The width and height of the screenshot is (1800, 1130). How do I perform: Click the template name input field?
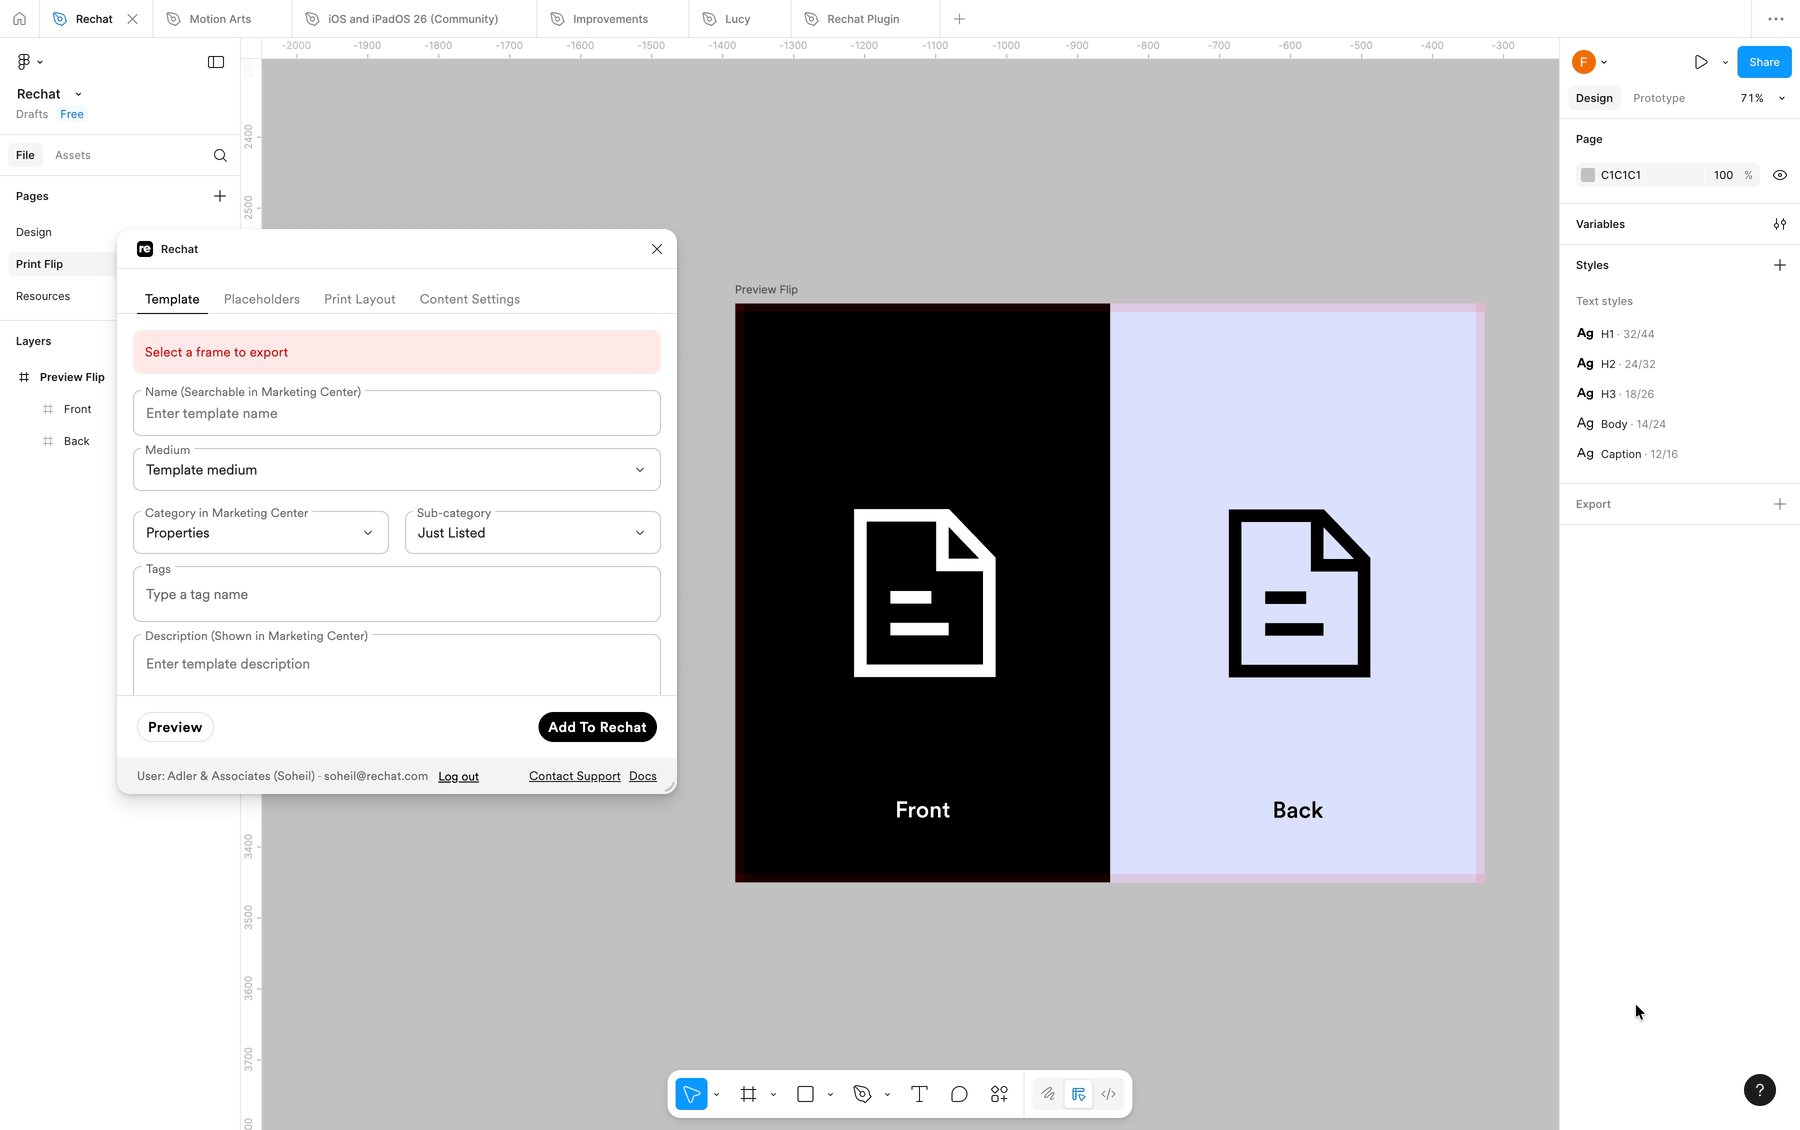click(397, 414)
